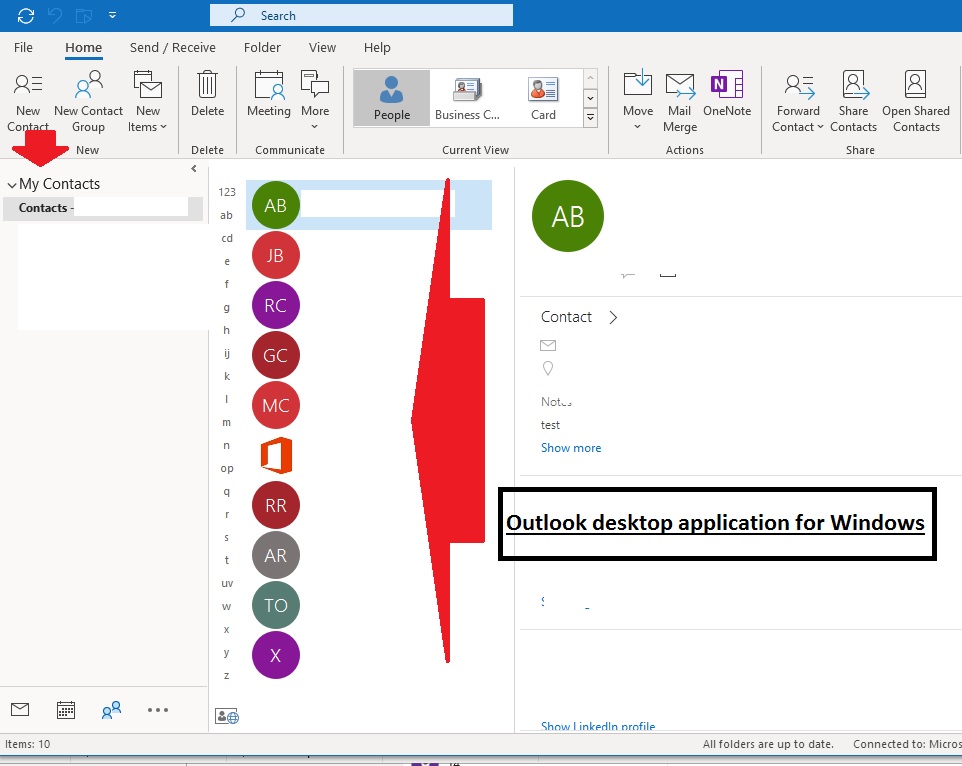Click the email envelope icon in contact details
Viewport: 962px width, 766px height.
click(548, 345)
